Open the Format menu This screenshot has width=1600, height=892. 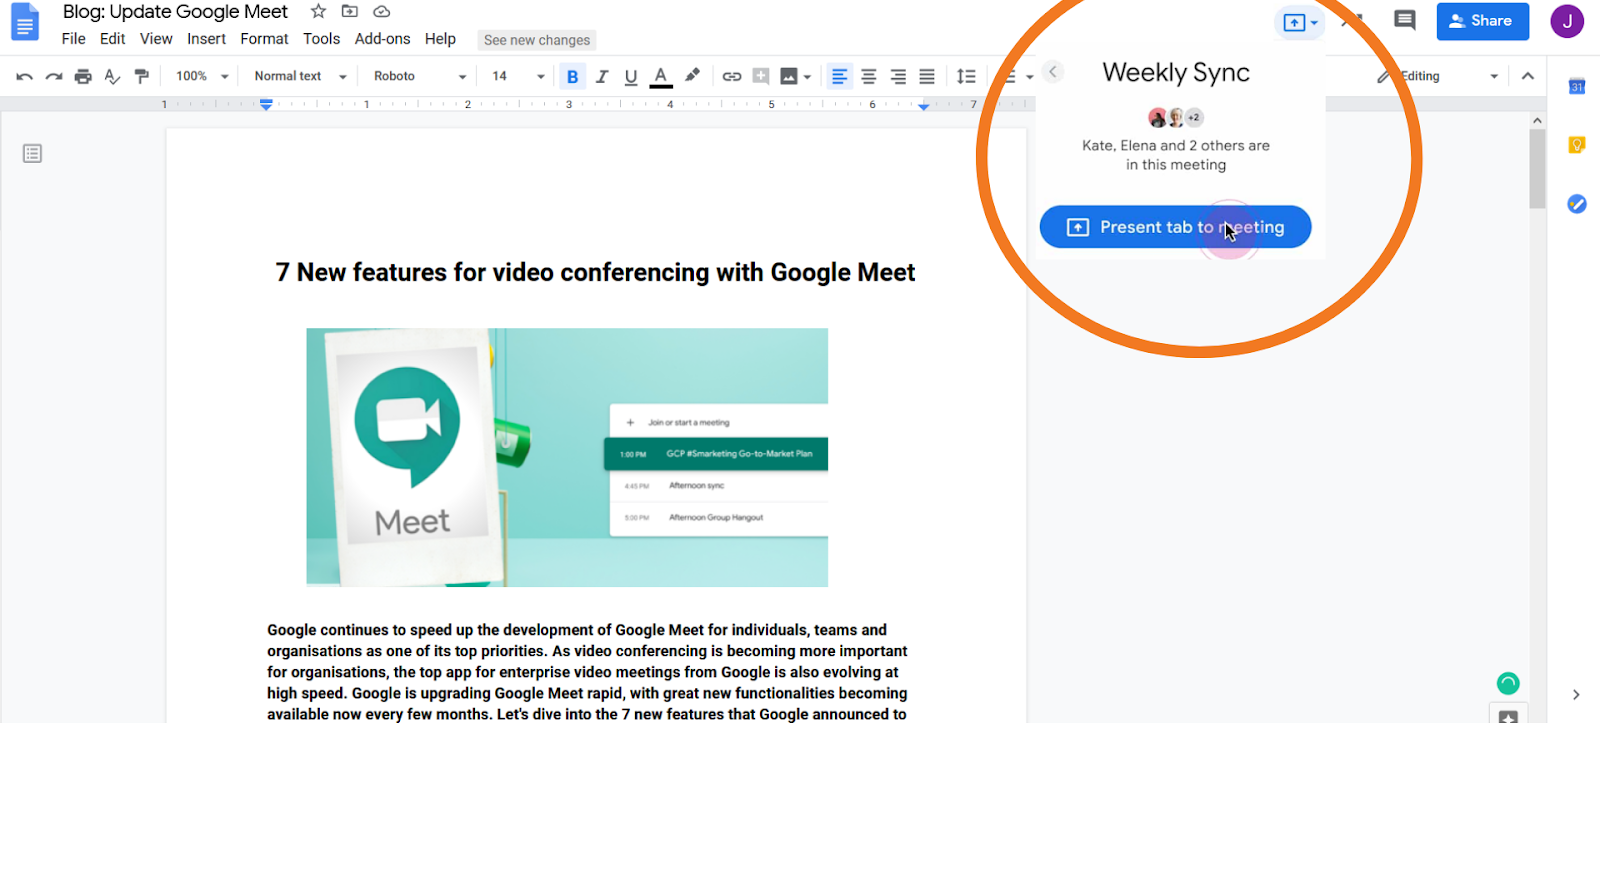pyautogui.click(x=264, y=39)
